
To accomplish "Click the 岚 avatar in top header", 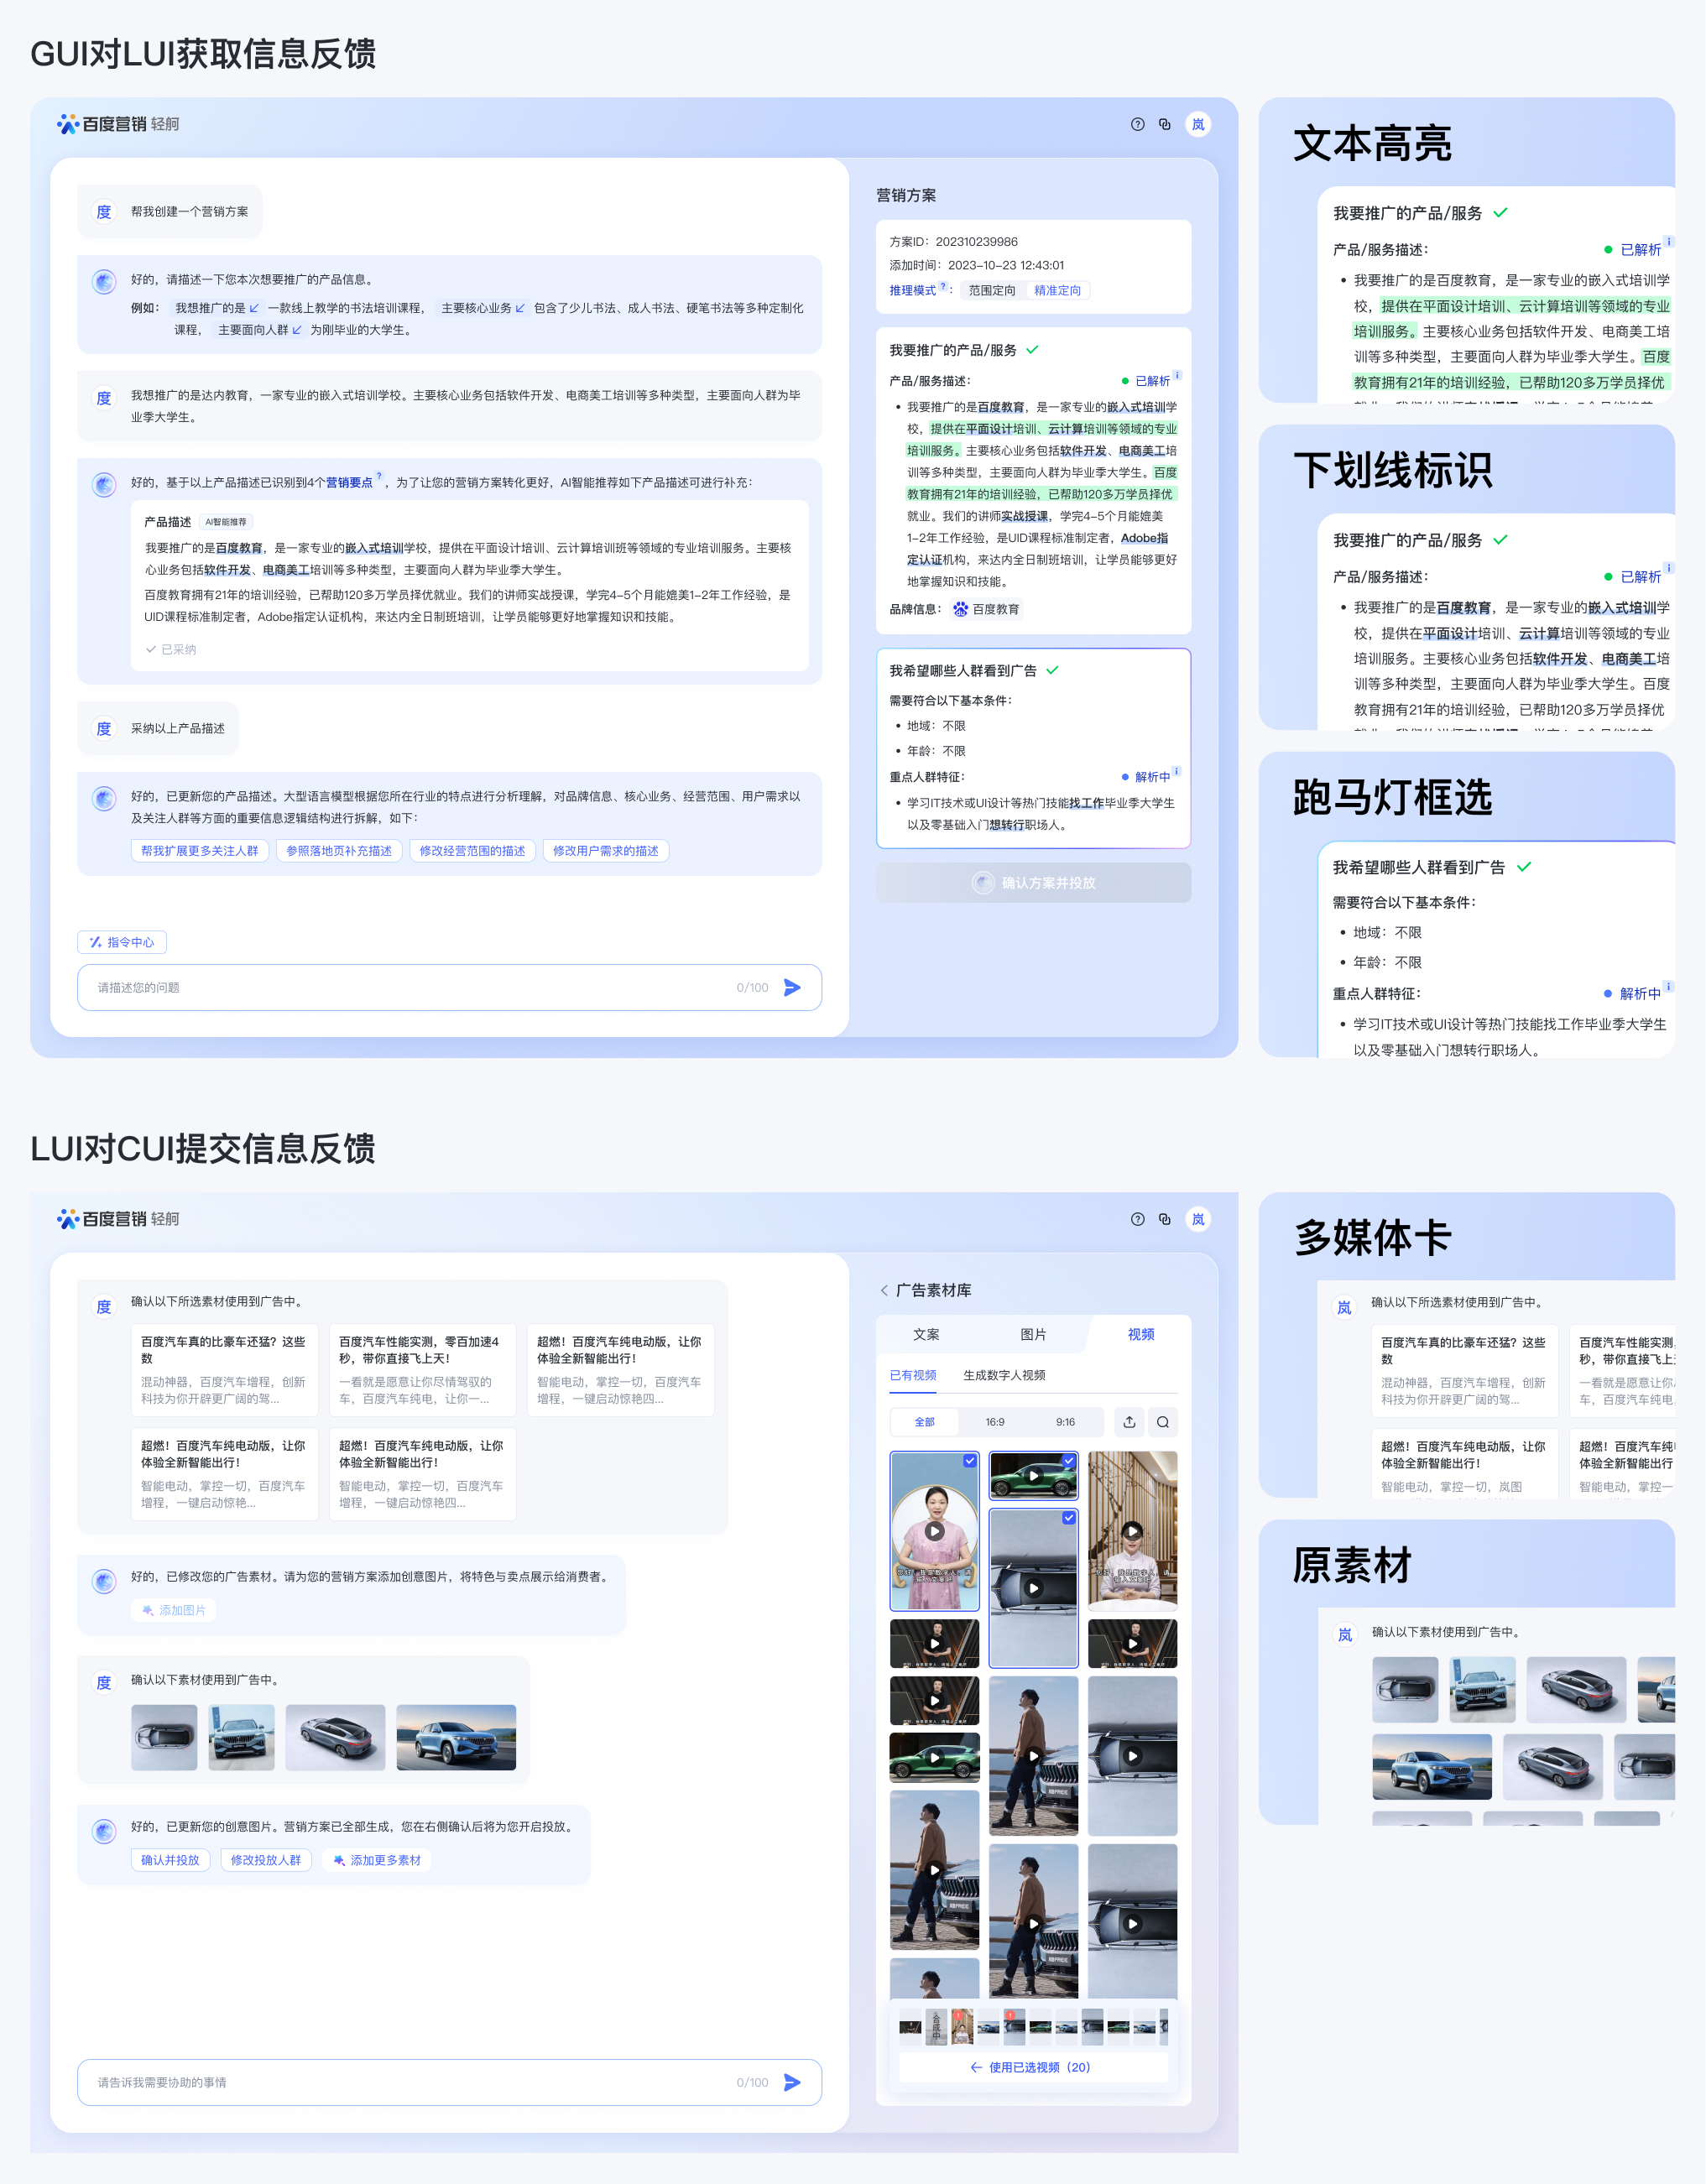I will click(x=1198, y=124).
